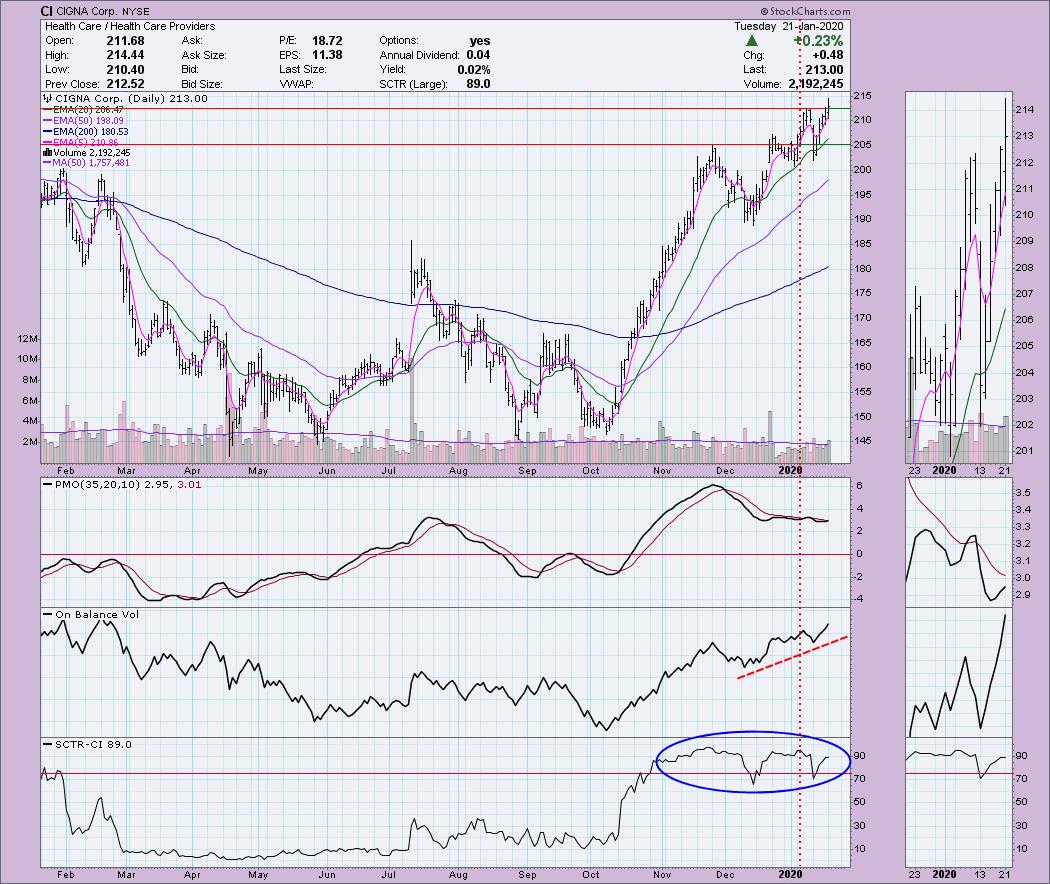Click the '+0.23%' percent change
Viewport: 1050px width, 884px height.
(x=818, y=41)
